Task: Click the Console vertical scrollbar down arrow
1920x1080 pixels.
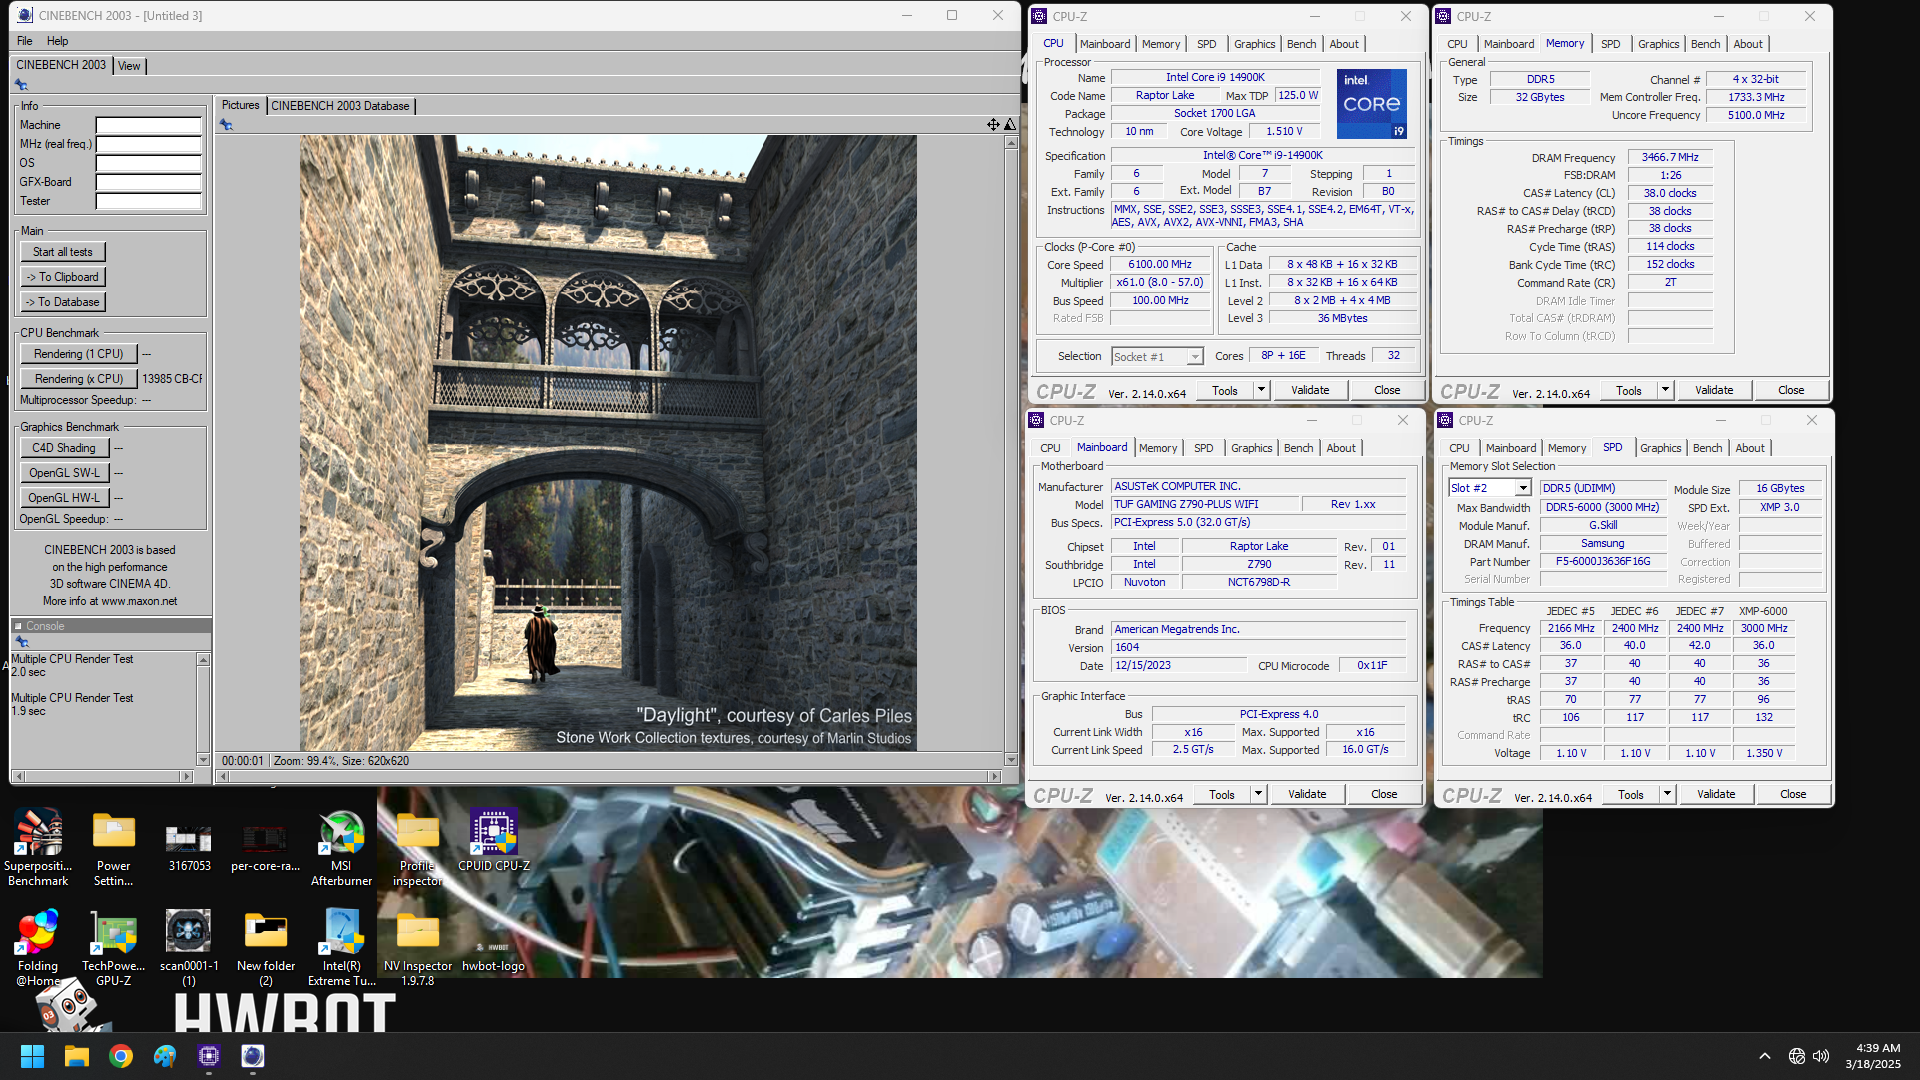Action: [x=203, y=760]
